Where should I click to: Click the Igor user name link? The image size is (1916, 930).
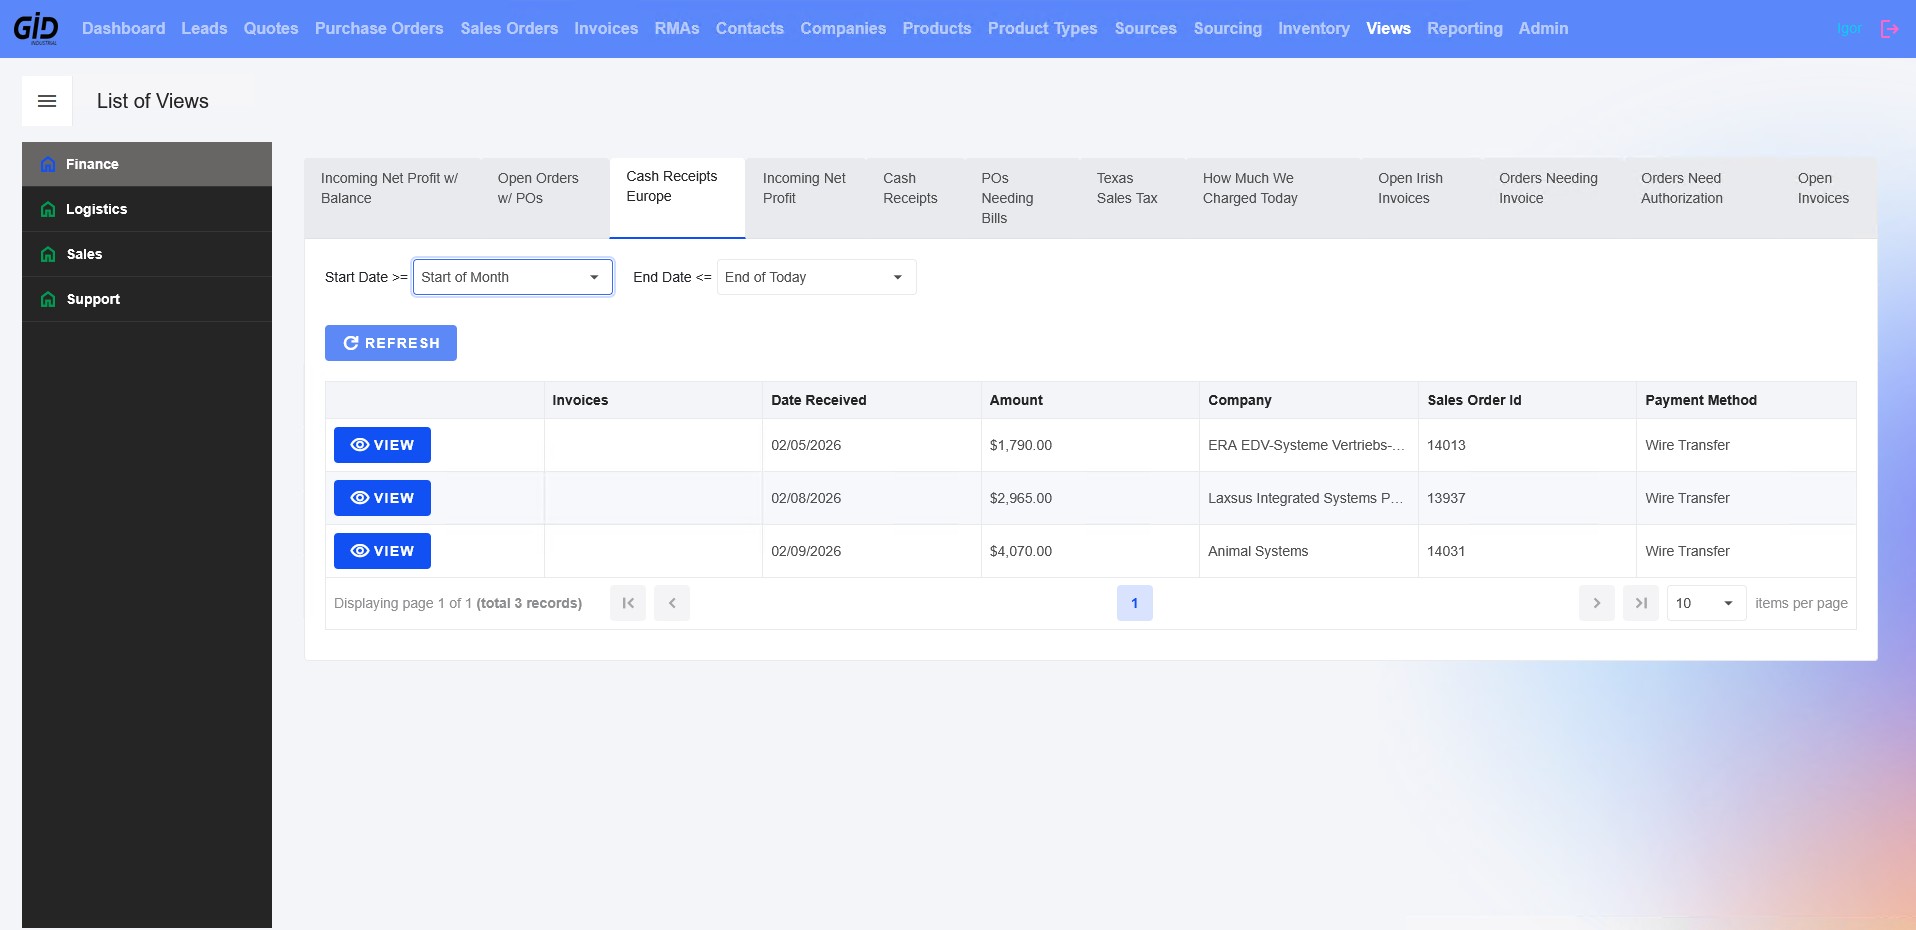pos(1849,29)
